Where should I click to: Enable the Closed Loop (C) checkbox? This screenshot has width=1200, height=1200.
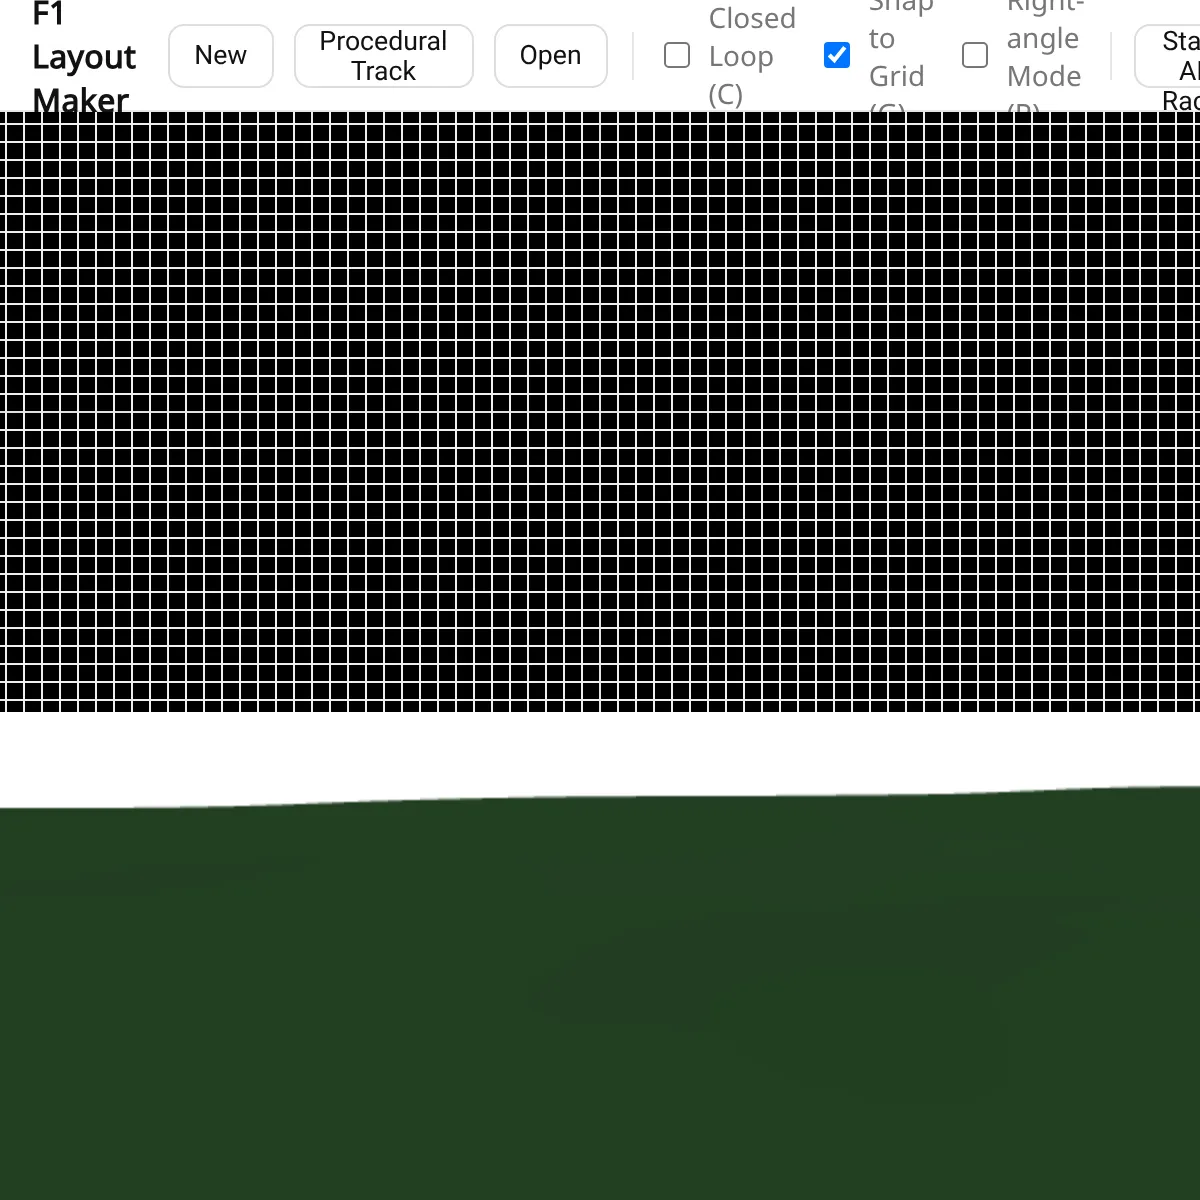676,55
